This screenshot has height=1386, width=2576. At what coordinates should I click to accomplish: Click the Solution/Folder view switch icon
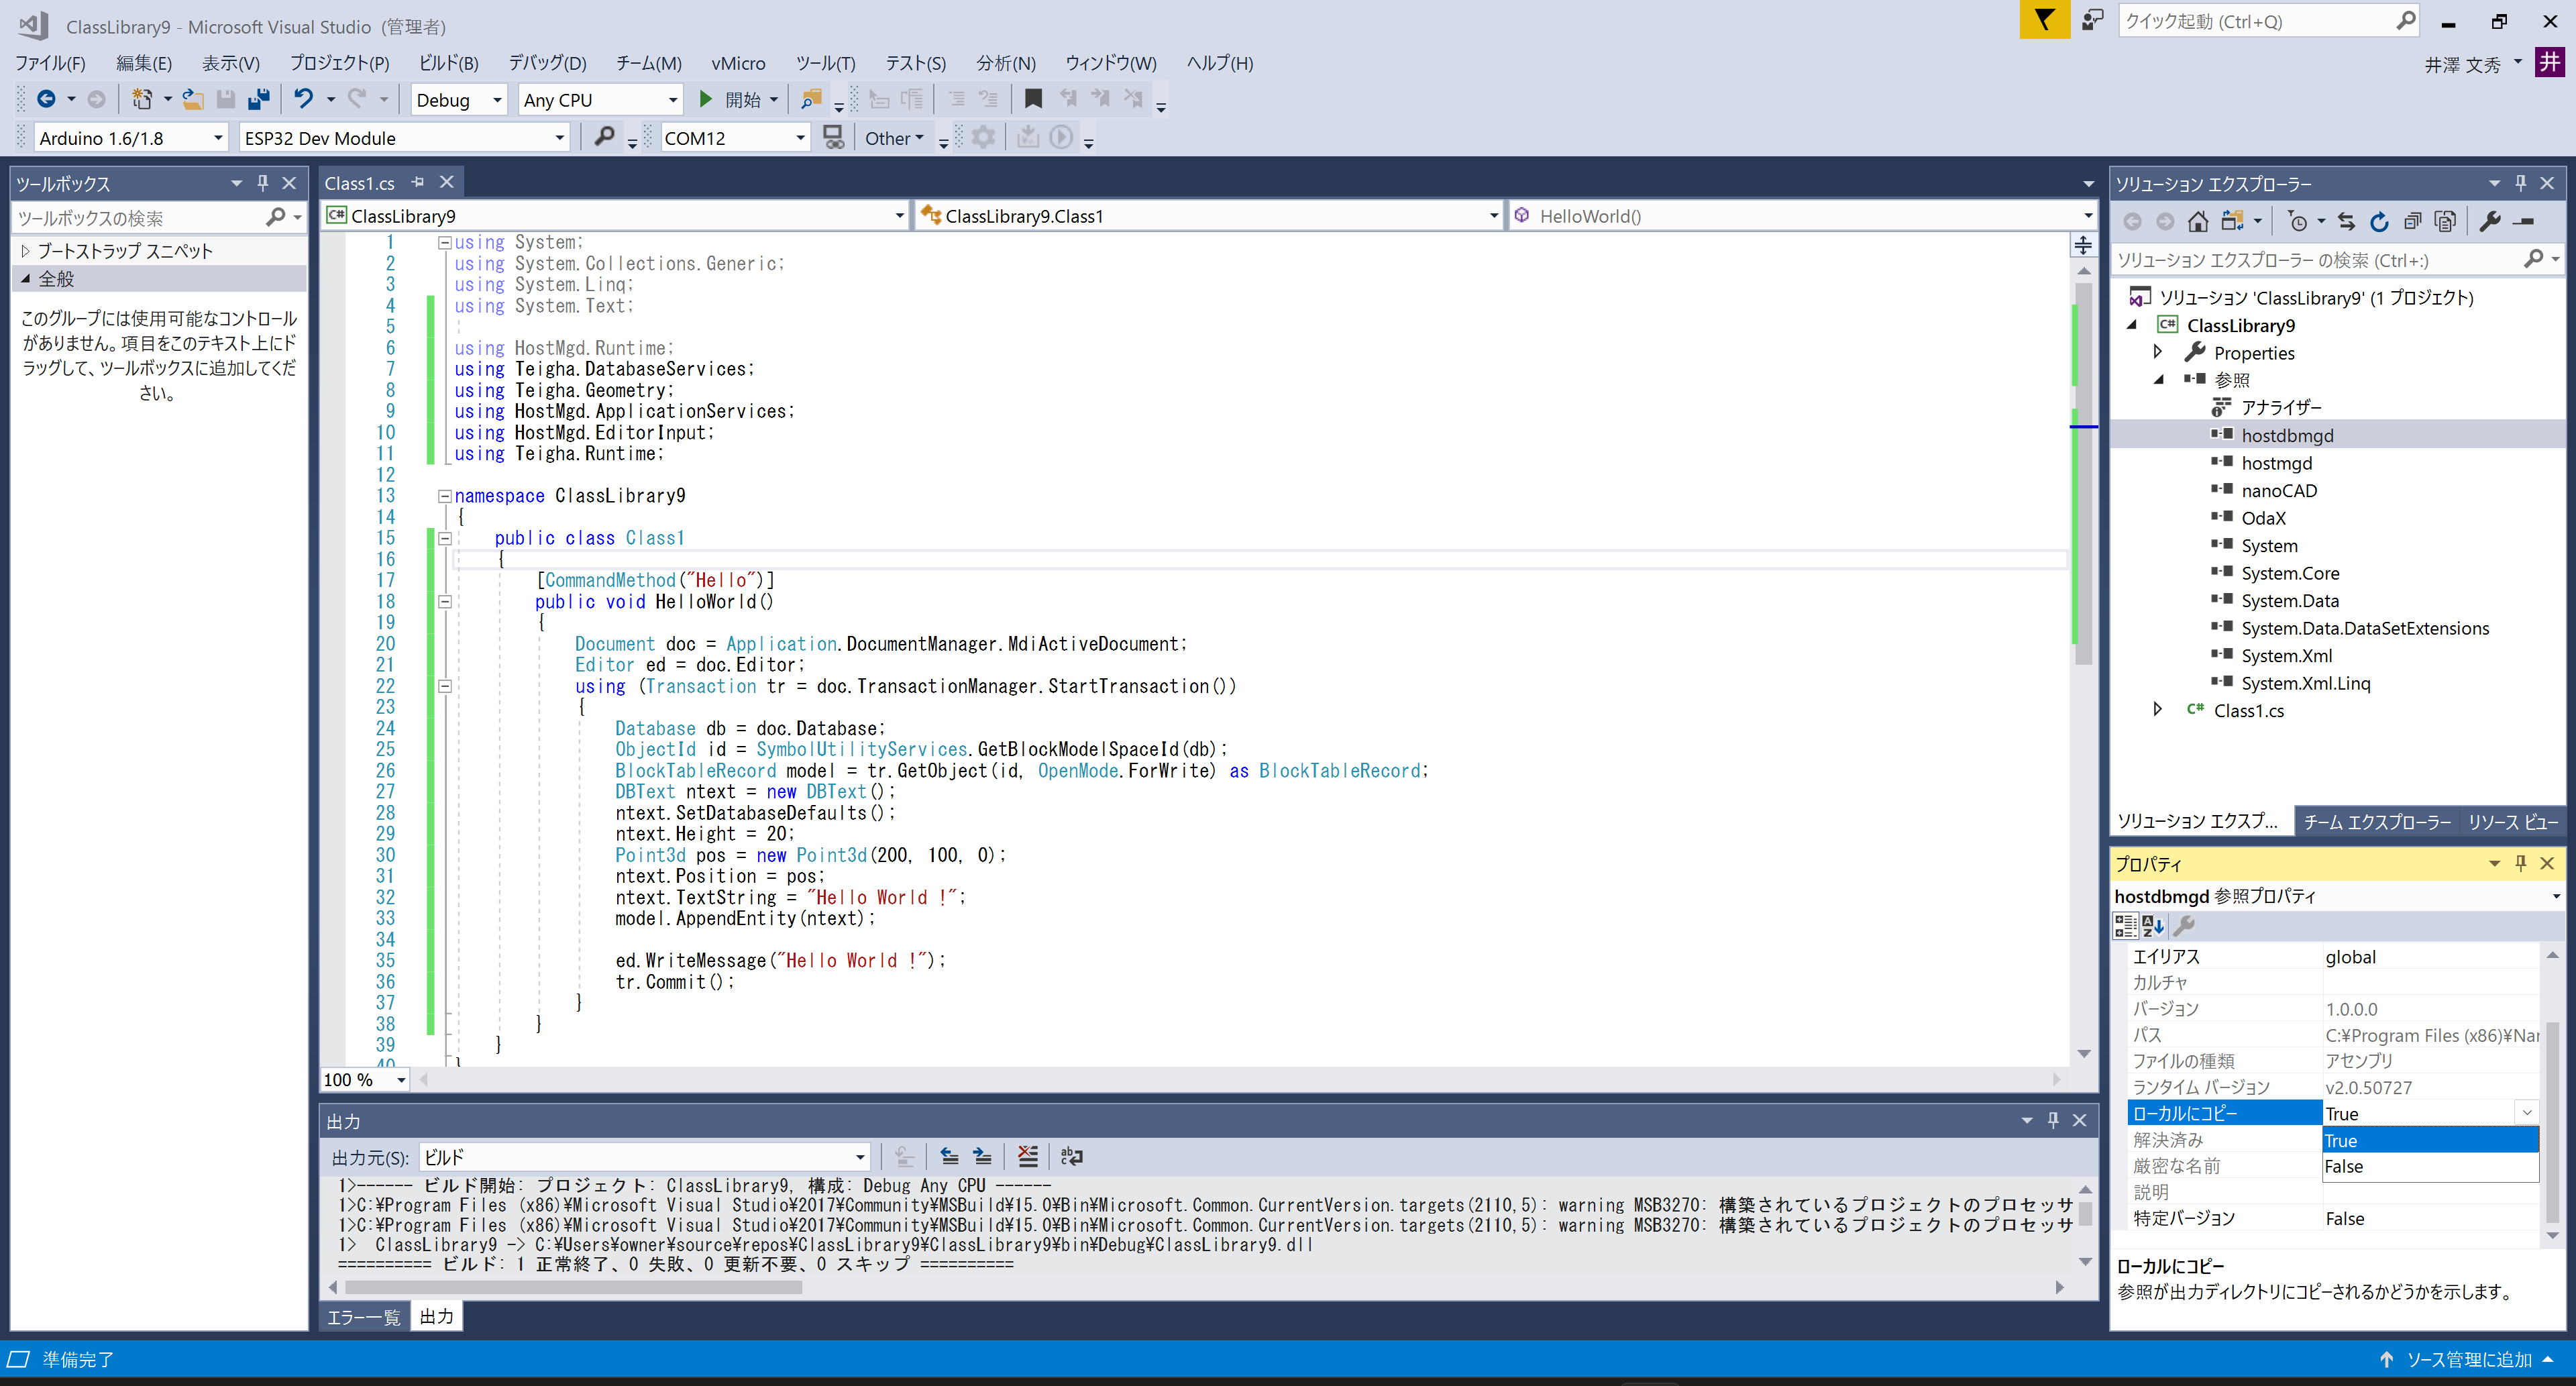[x=2232, y=222]
